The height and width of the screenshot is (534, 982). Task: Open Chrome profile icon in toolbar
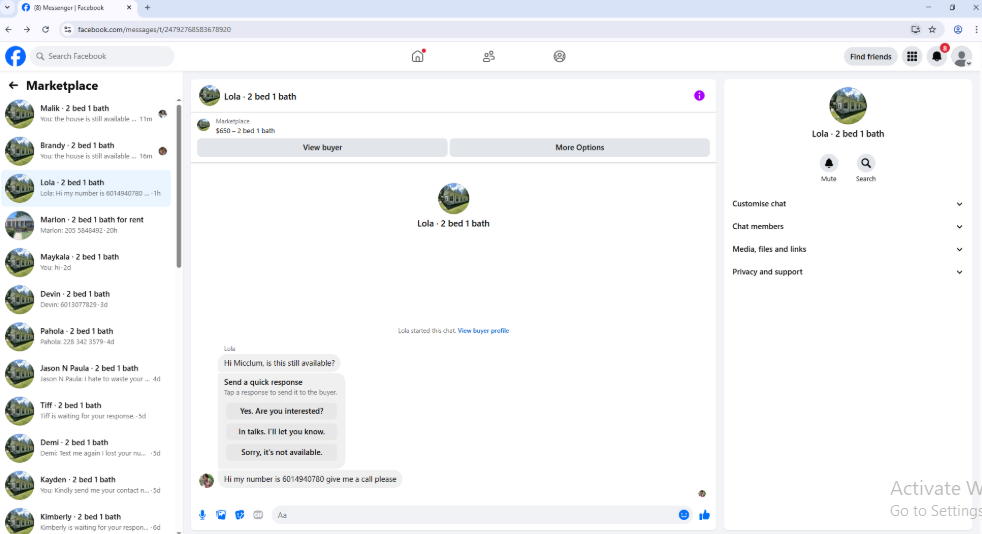pos(958,29)
